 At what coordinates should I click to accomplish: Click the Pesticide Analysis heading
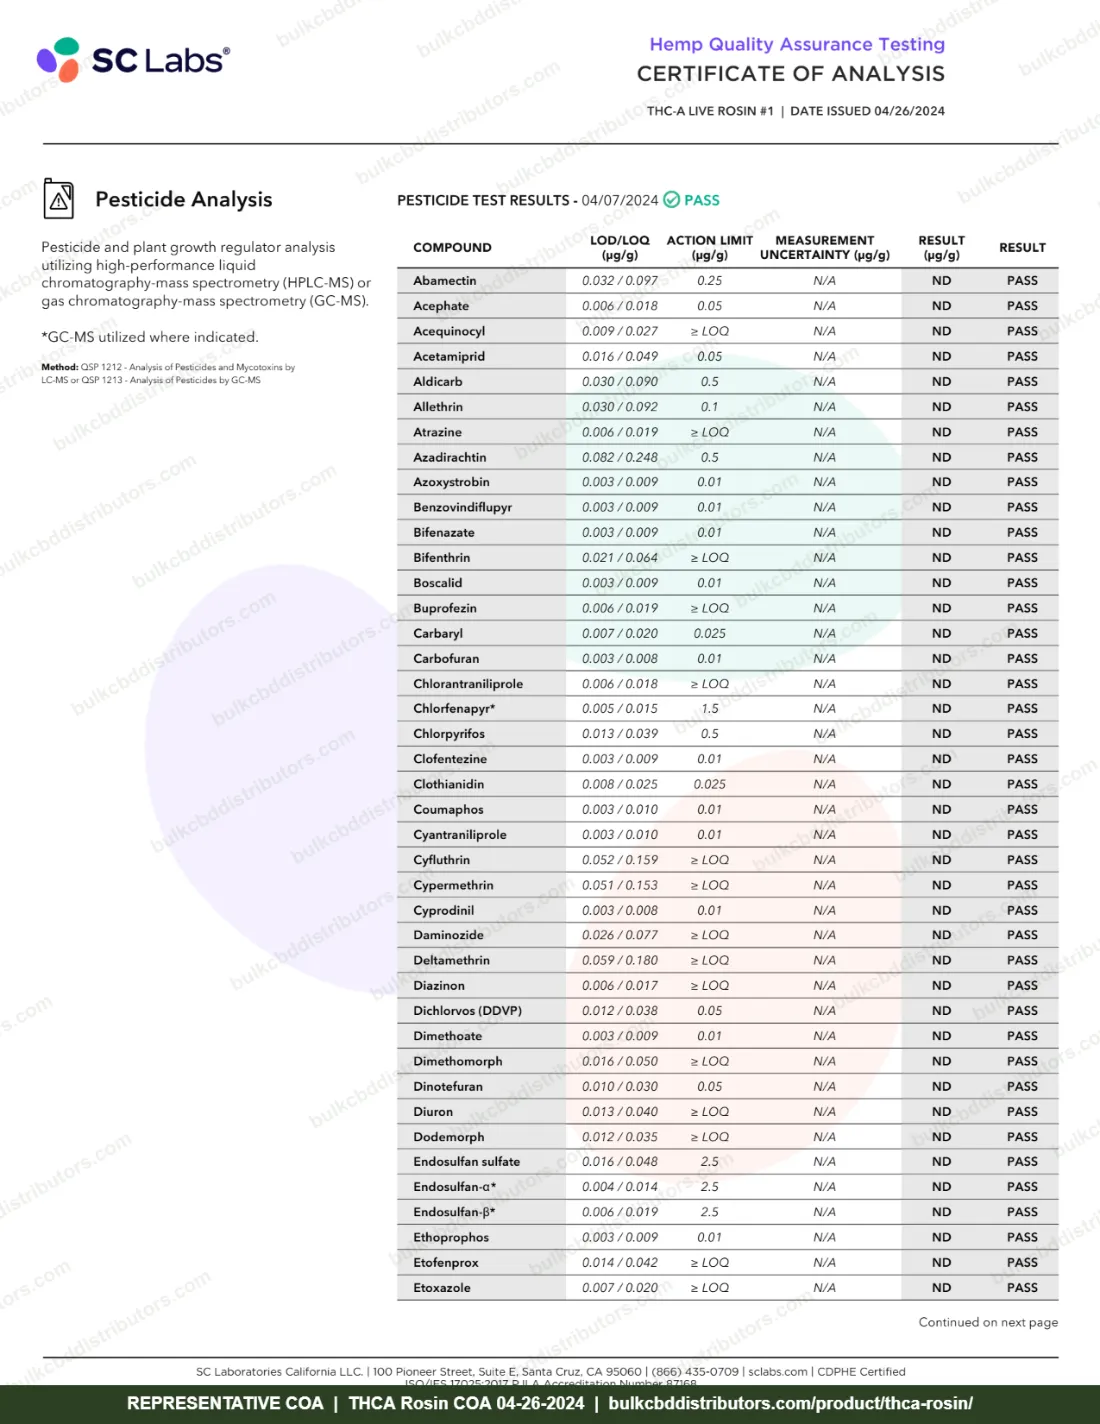coord(184,200)
